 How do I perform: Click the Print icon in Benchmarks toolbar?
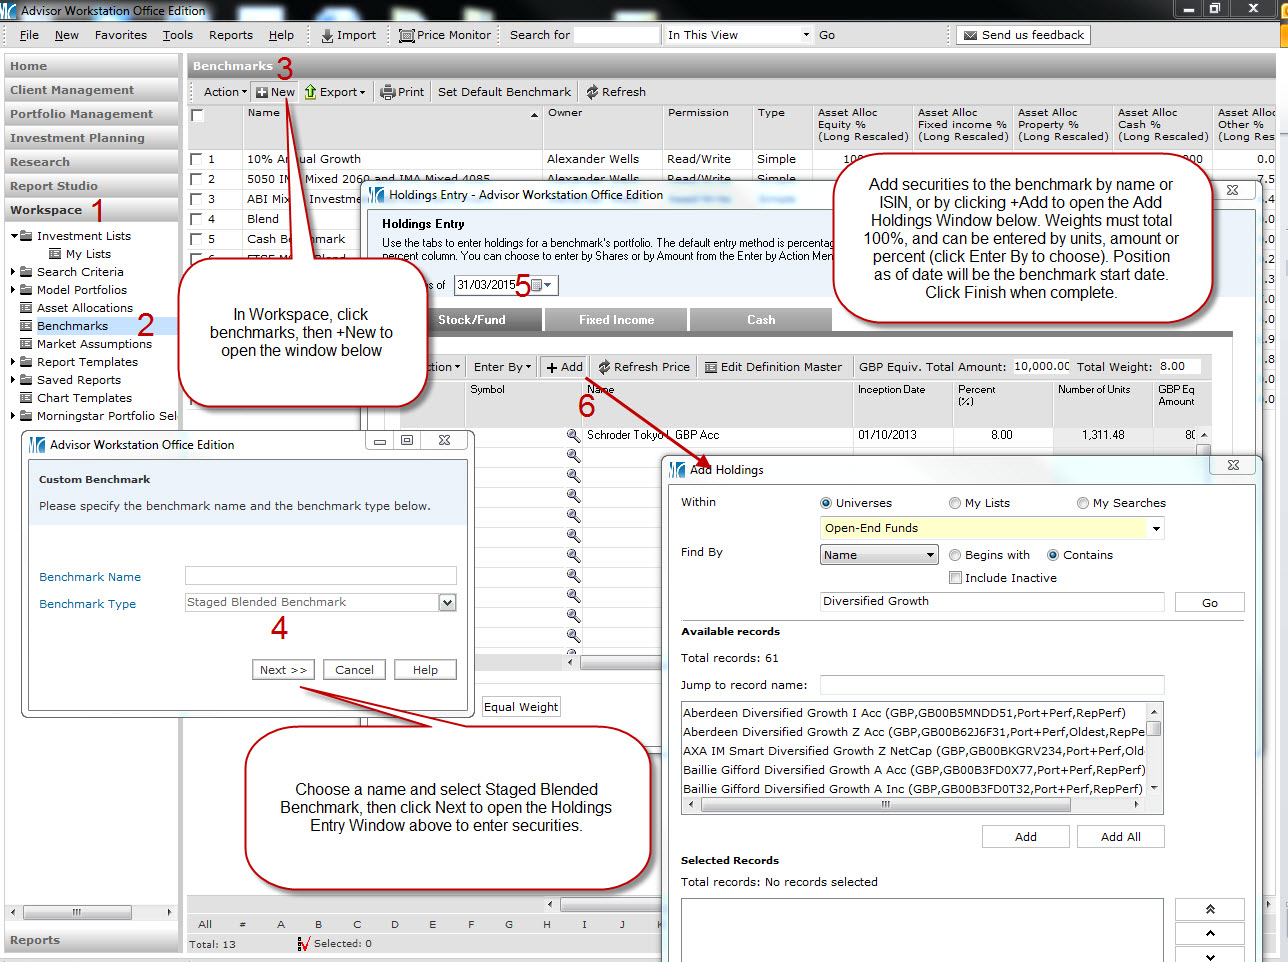[388, 92]
